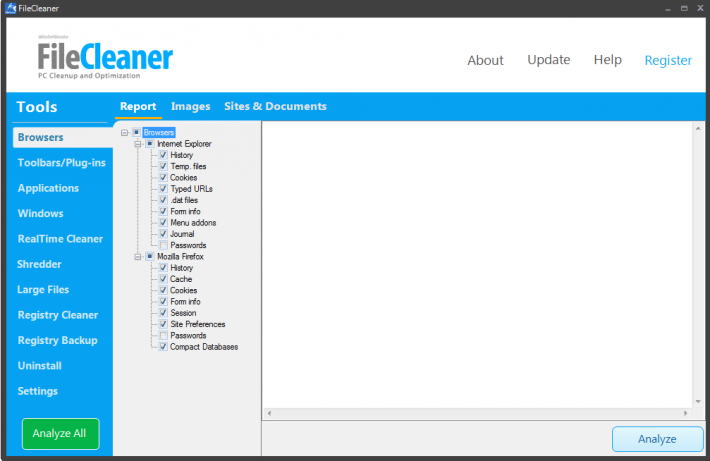Click the Register link
Viewport: 710px width, 461px height.
(668, 60)
